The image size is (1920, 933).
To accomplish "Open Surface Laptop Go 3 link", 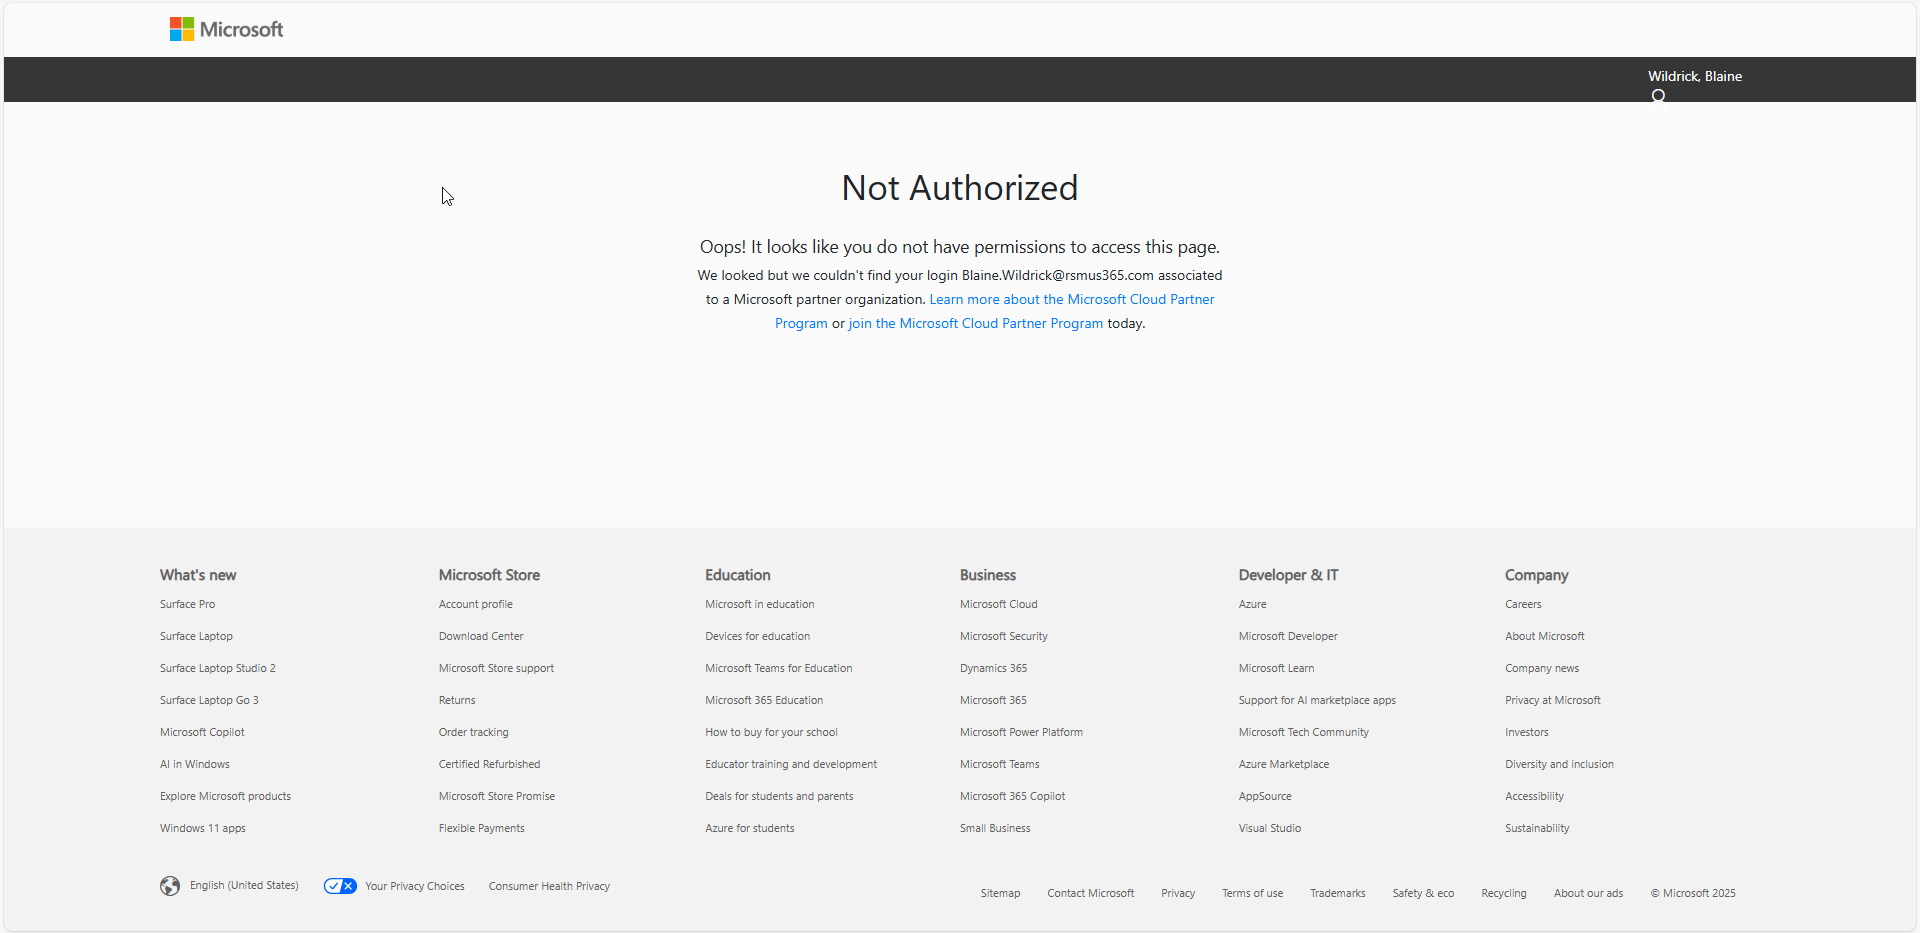I will (209, 700).
